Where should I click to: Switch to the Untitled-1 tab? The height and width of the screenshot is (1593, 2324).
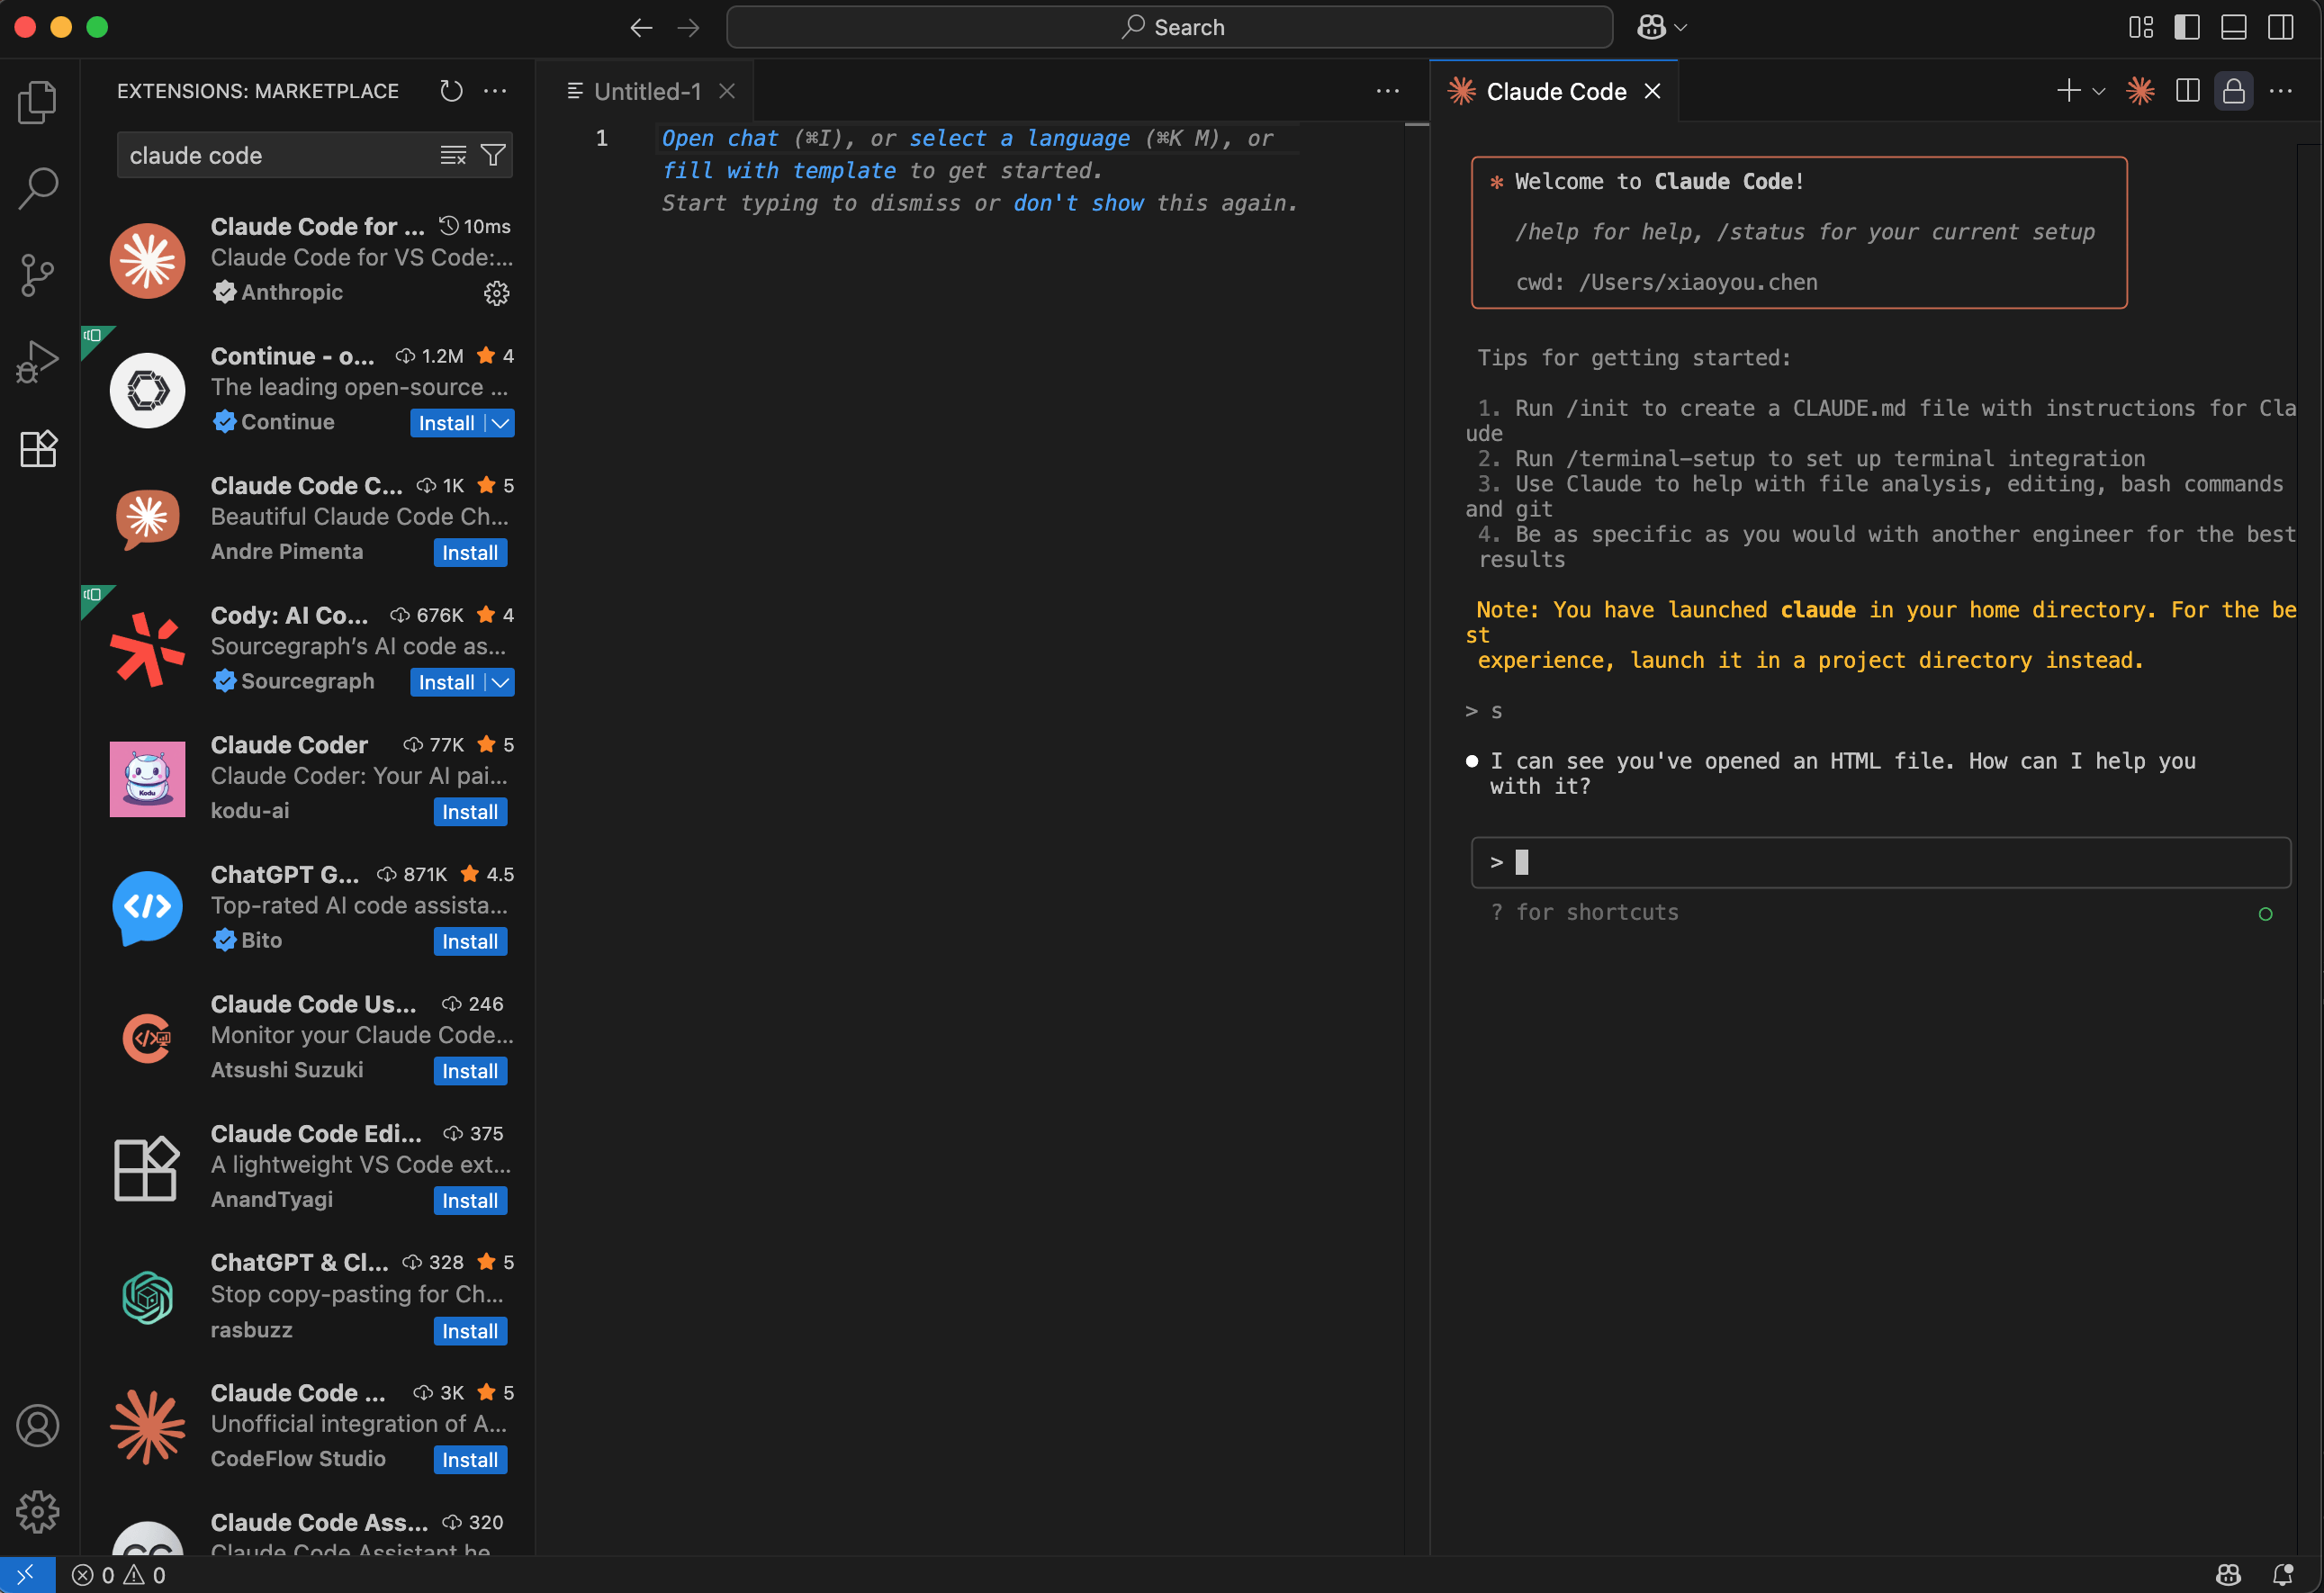tap(647, 91)
